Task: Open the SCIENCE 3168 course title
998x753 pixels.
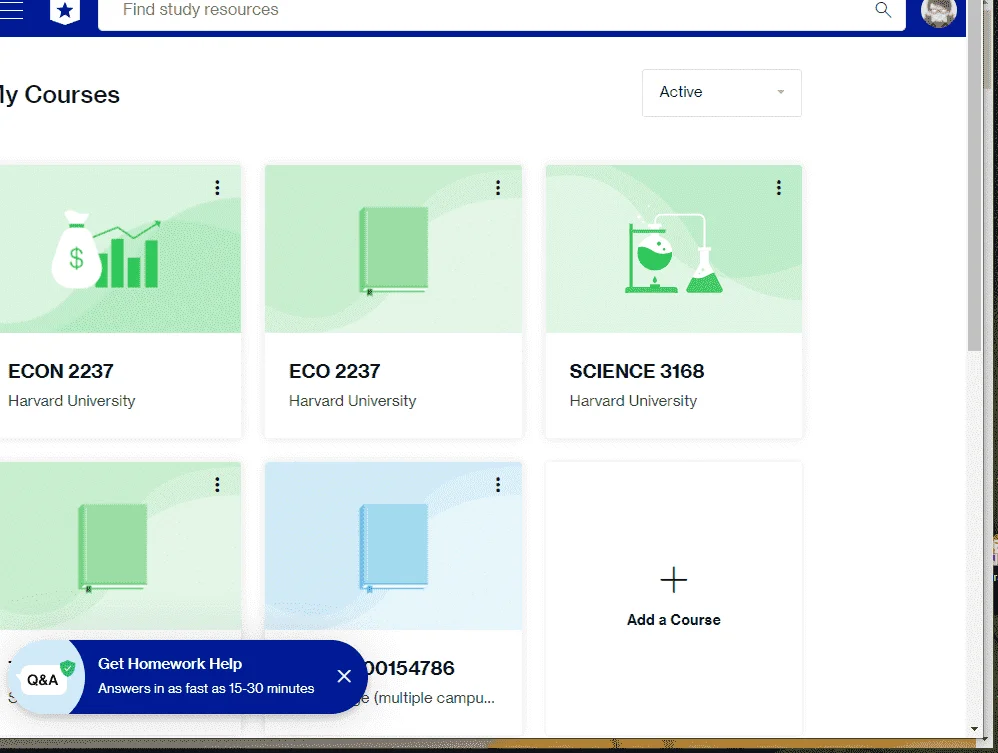Action: (x=636, y=371)
